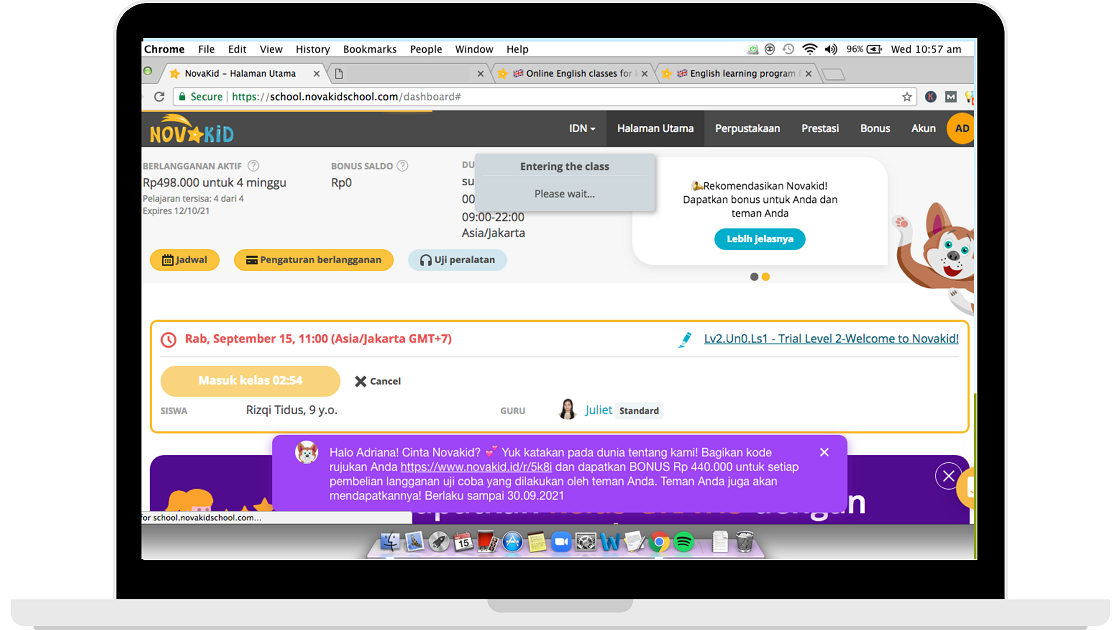Image resolution: width=1120 pixels, height=630 pixels.
Task: Open Chrome's File menu
Action: point(206,49)
